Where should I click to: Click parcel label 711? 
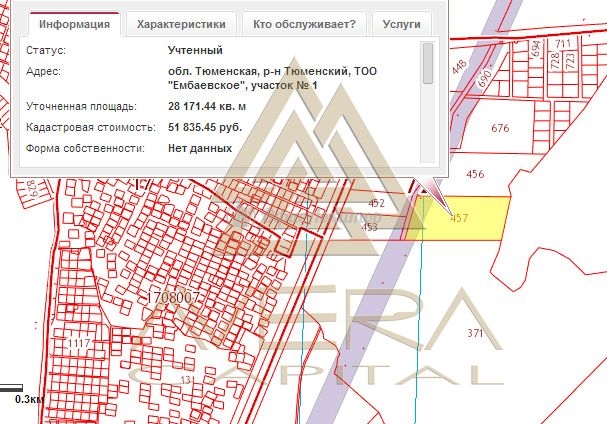pos(562,43)
